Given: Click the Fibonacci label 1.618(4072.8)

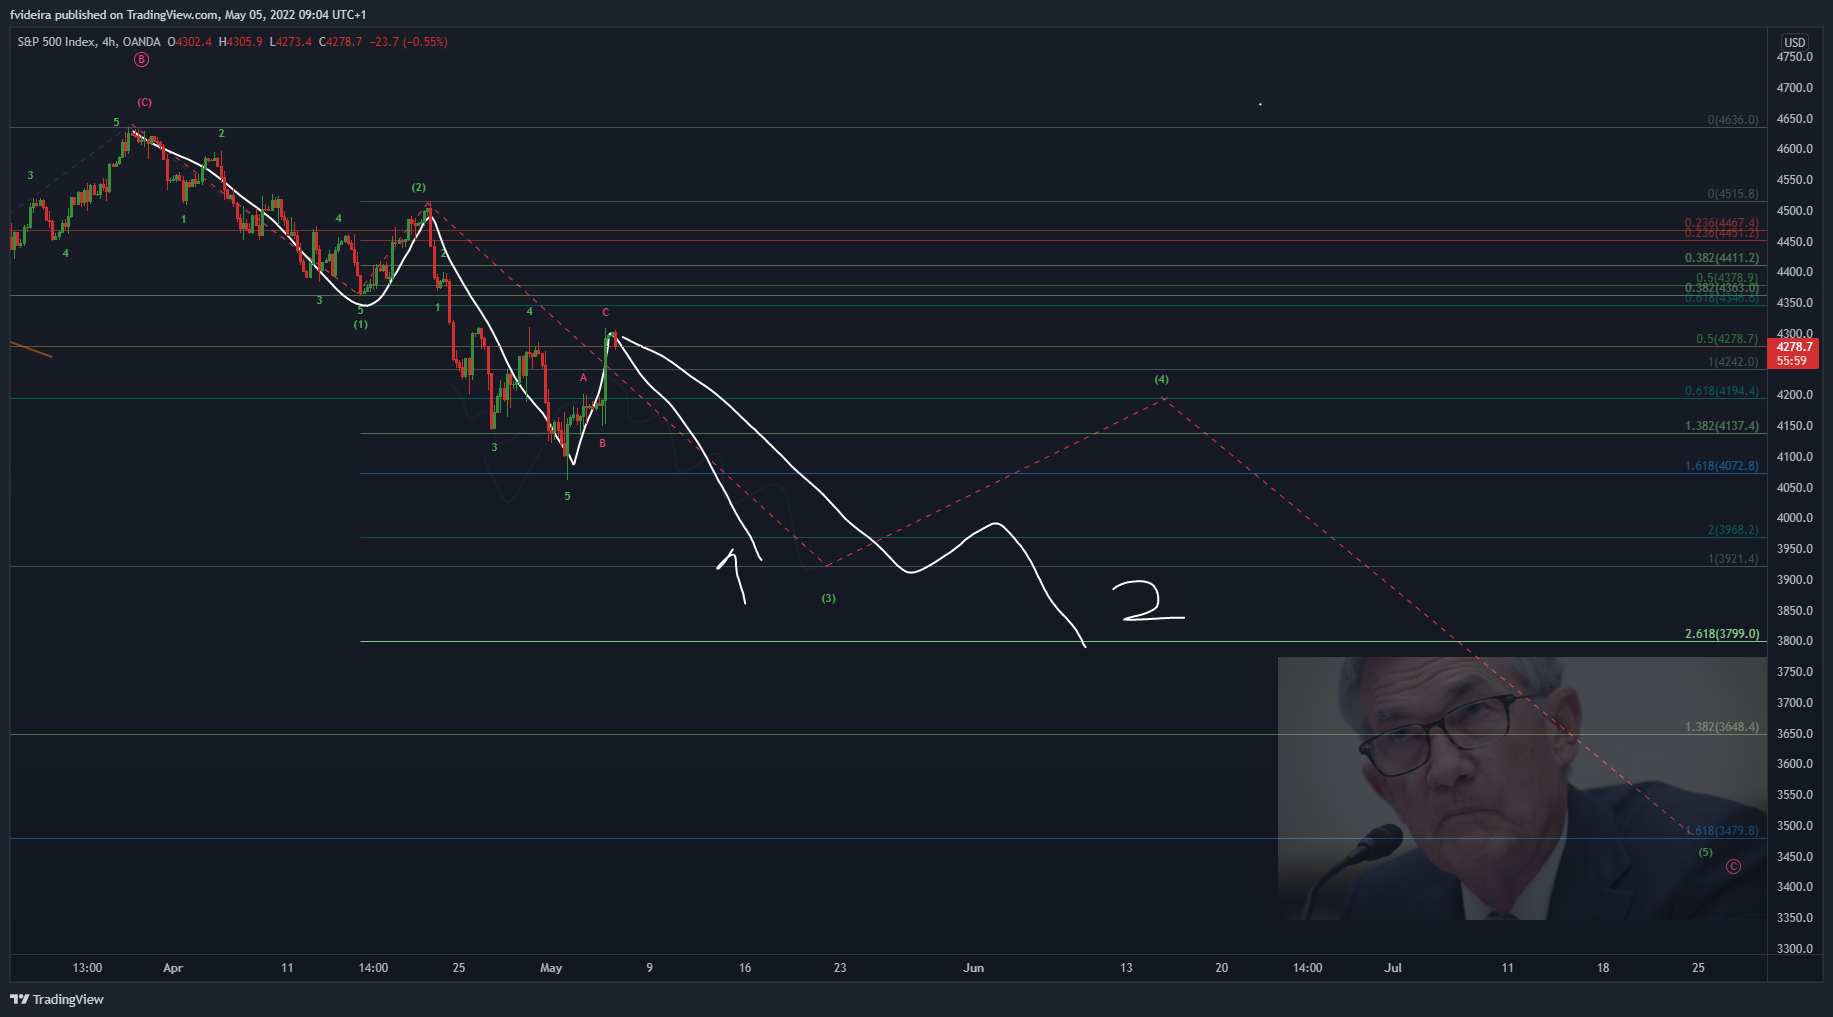Looking at the screenshot, I should (x=1722, y=466).
